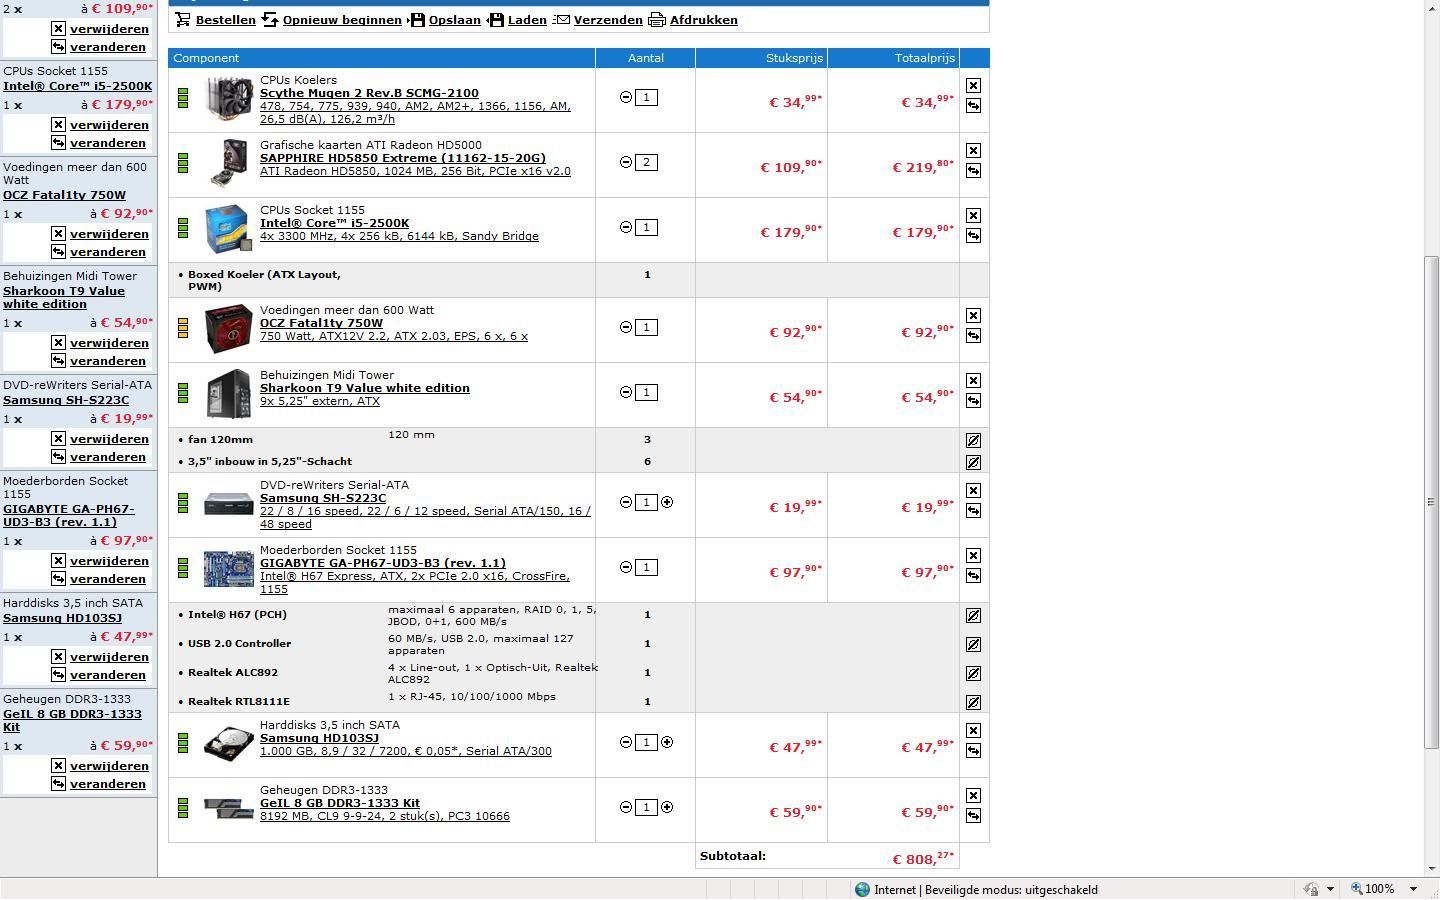Print the list with Afdrukken
This screenshot has width=1440, height=900.
coord(693,20)
